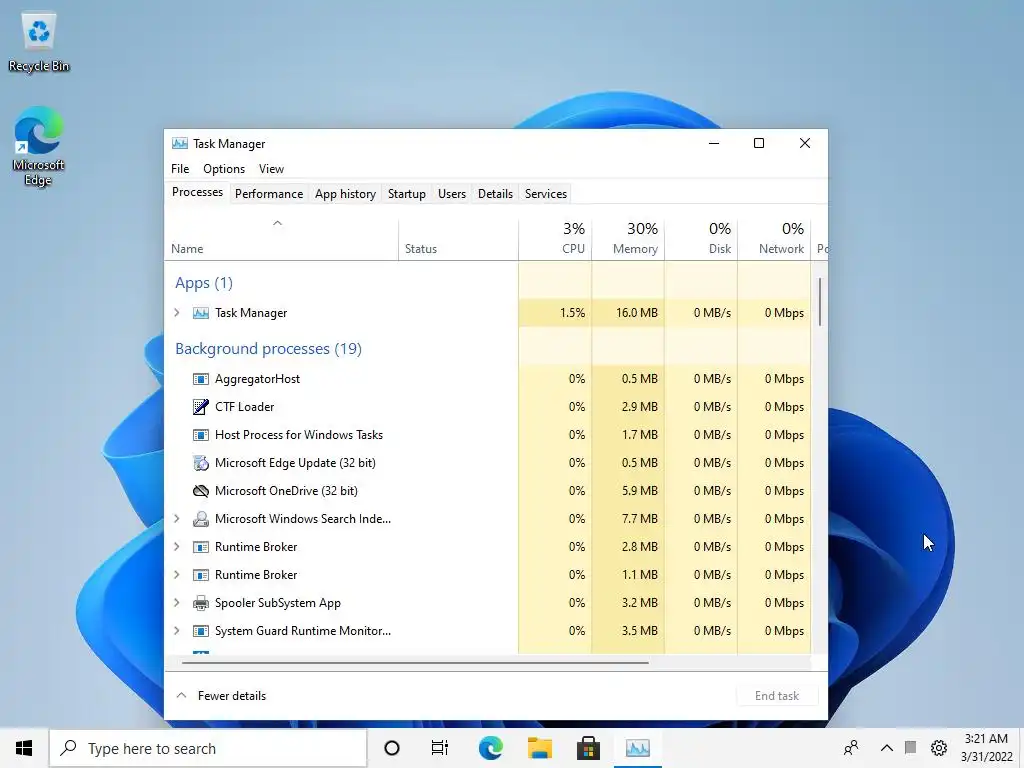Switch to the Startup tab
This screenshot has width=1024, height=768.
[x=406, y=194]
